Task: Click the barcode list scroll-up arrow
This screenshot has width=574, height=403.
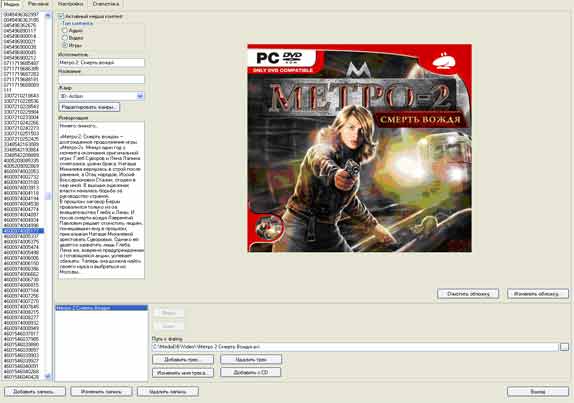Action: [x=48, y=15]
